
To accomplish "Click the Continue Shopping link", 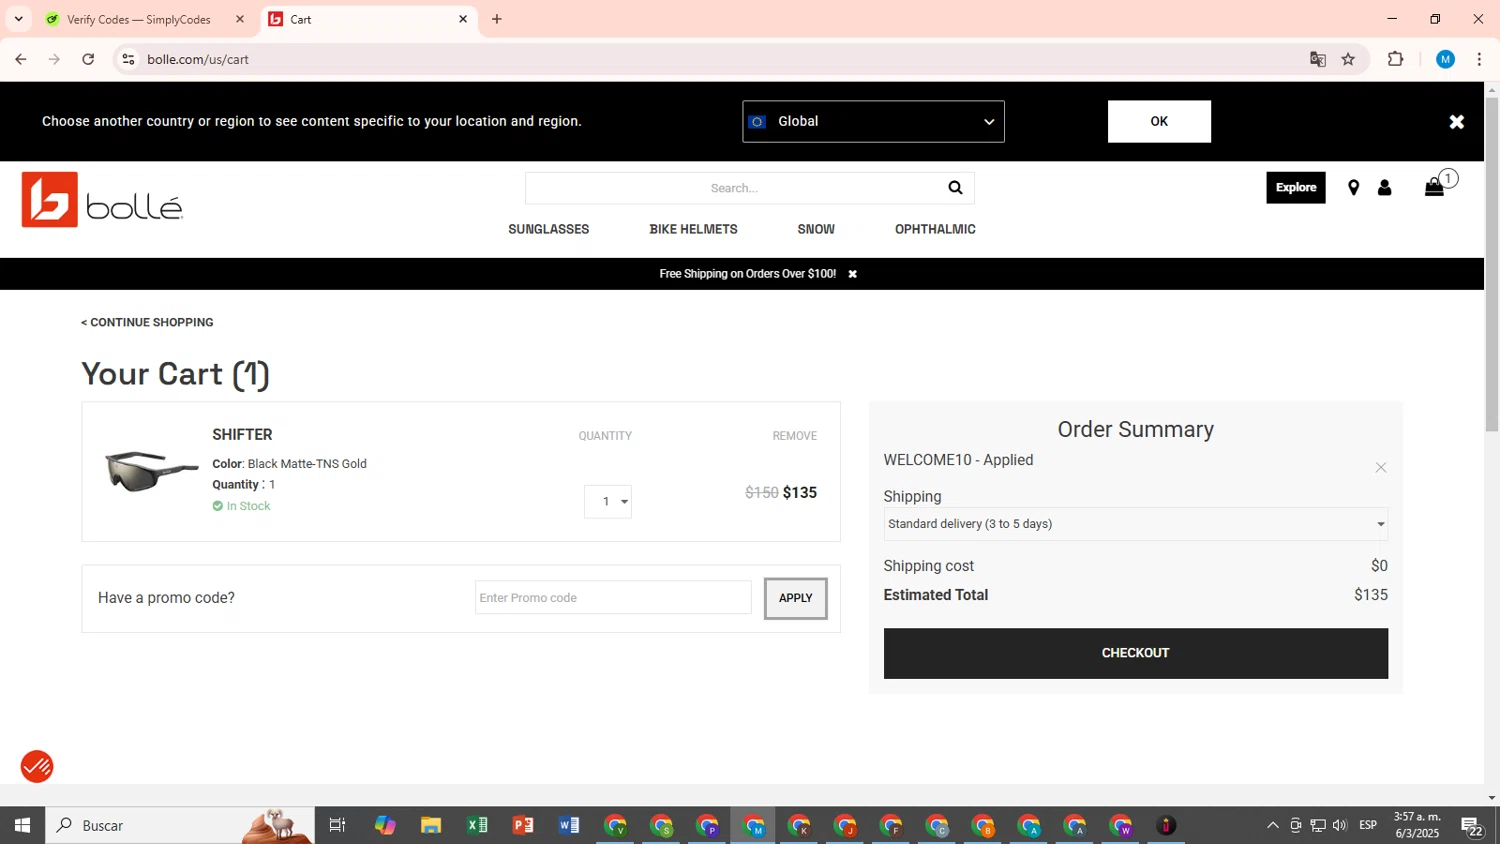I will click(147, 322).
